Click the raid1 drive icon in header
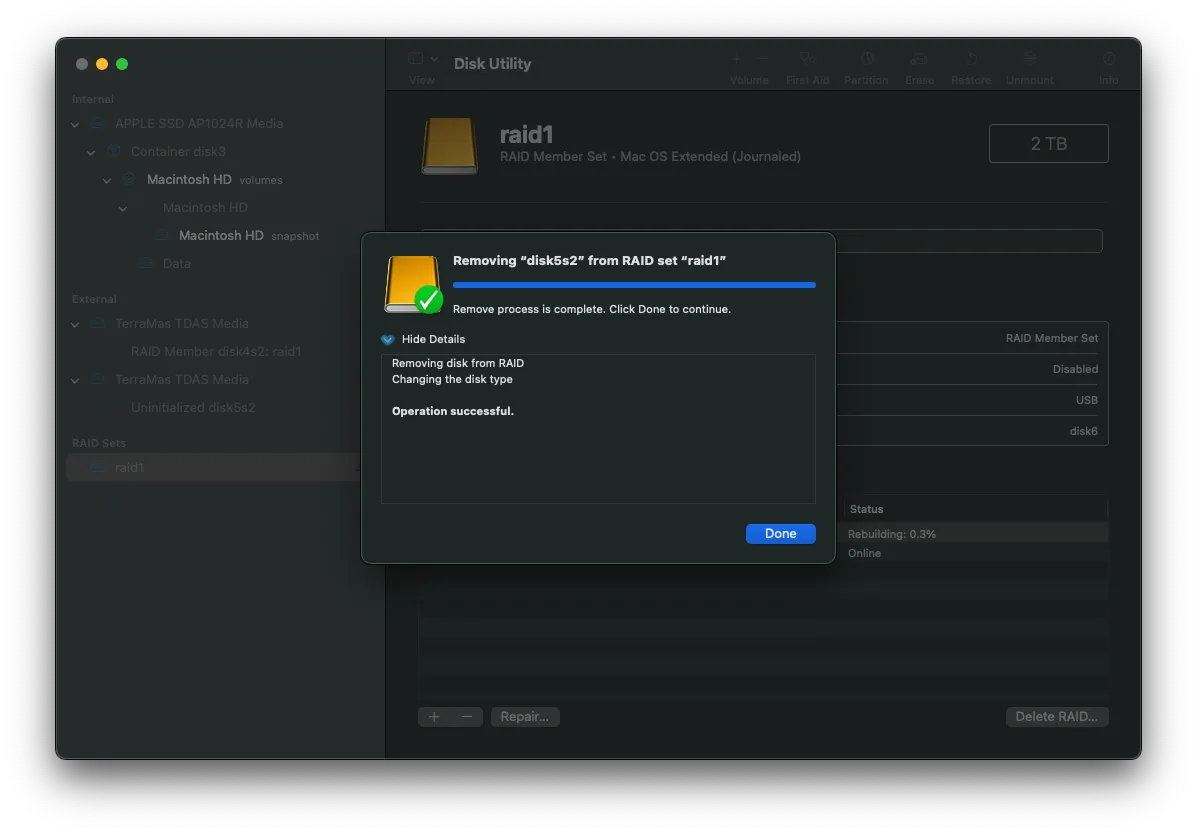The image size is (1197, 833). [x=450, y=146]
